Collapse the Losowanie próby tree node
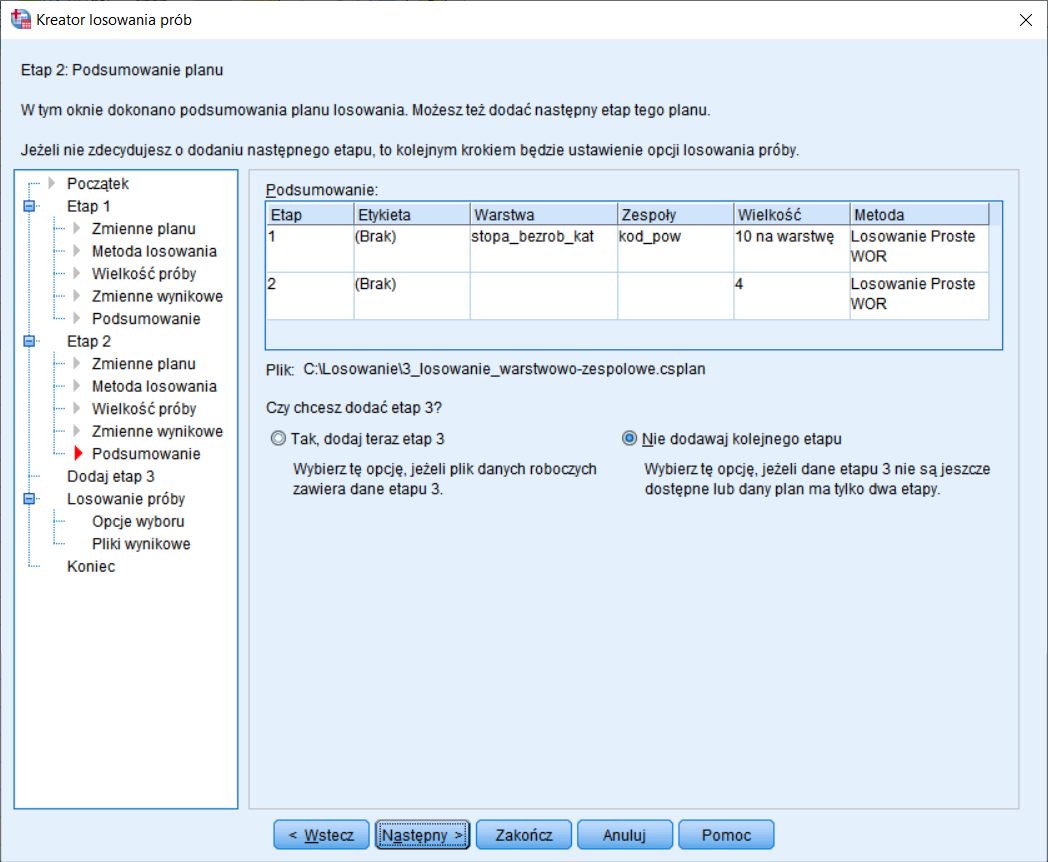 click(x=29, y=498)
